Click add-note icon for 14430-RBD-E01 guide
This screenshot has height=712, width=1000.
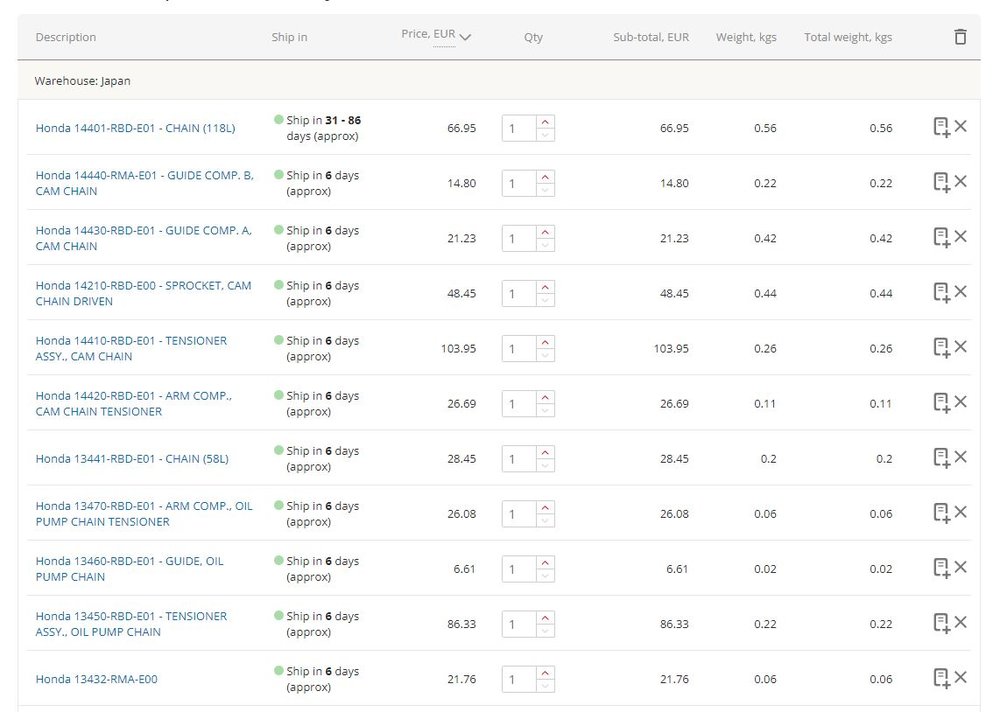(940, 237)
